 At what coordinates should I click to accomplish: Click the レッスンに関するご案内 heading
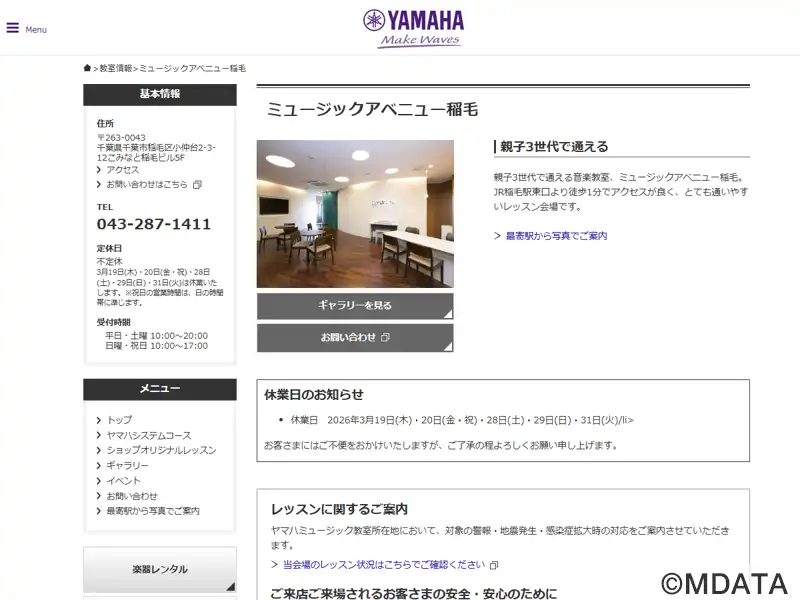pos(339,509)
